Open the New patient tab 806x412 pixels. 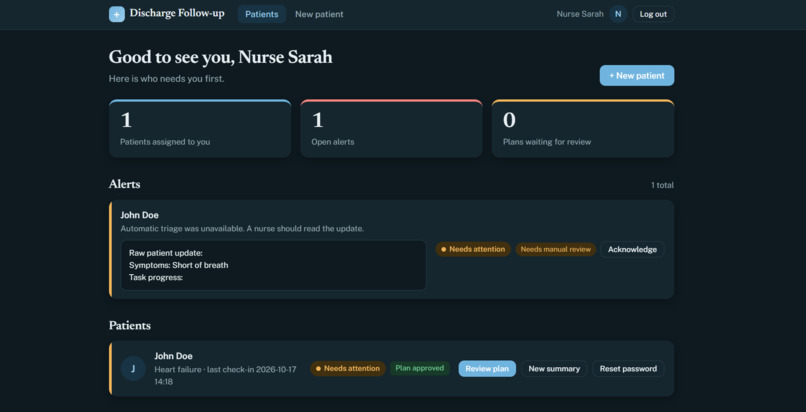(319, 14)
